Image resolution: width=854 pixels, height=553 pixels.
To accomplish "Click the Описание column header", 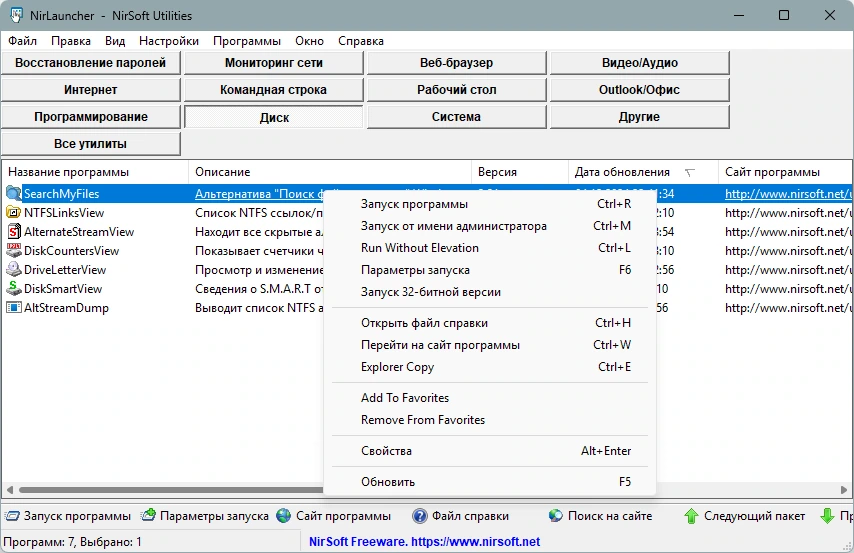I will [x=330, y=172].
